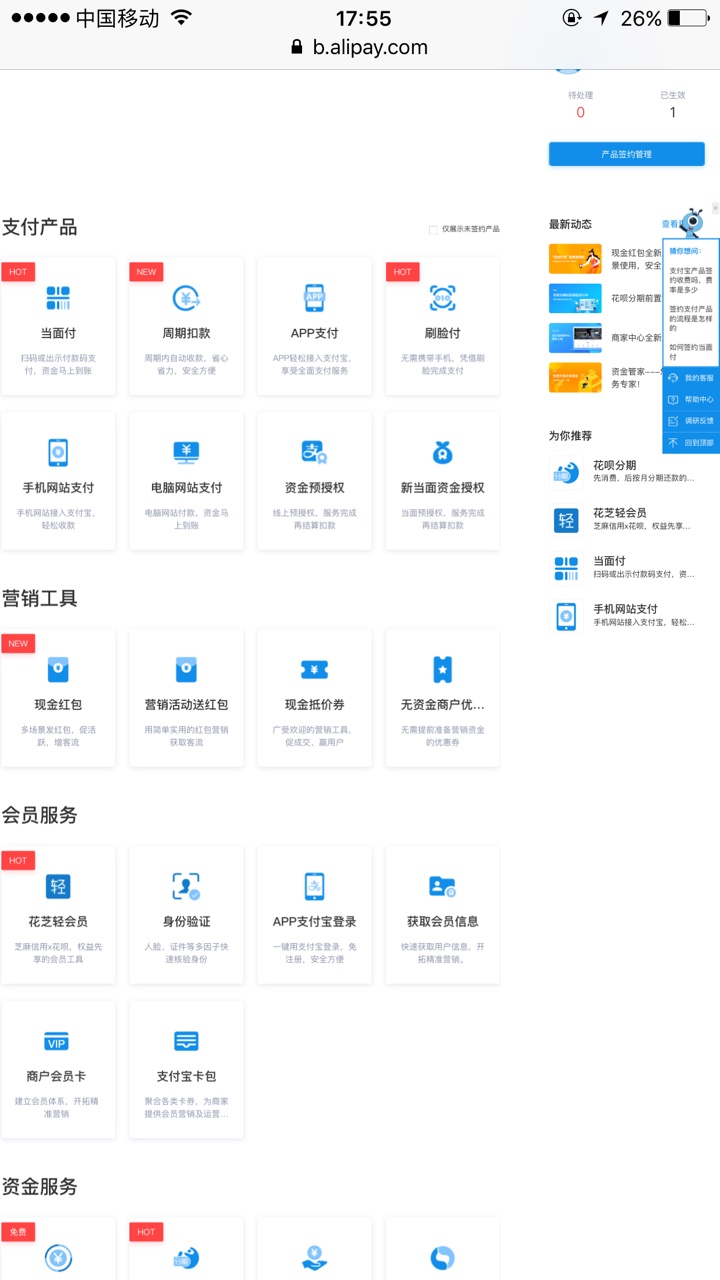Select the 刷脸付 face-scan icon

[443, 298]
